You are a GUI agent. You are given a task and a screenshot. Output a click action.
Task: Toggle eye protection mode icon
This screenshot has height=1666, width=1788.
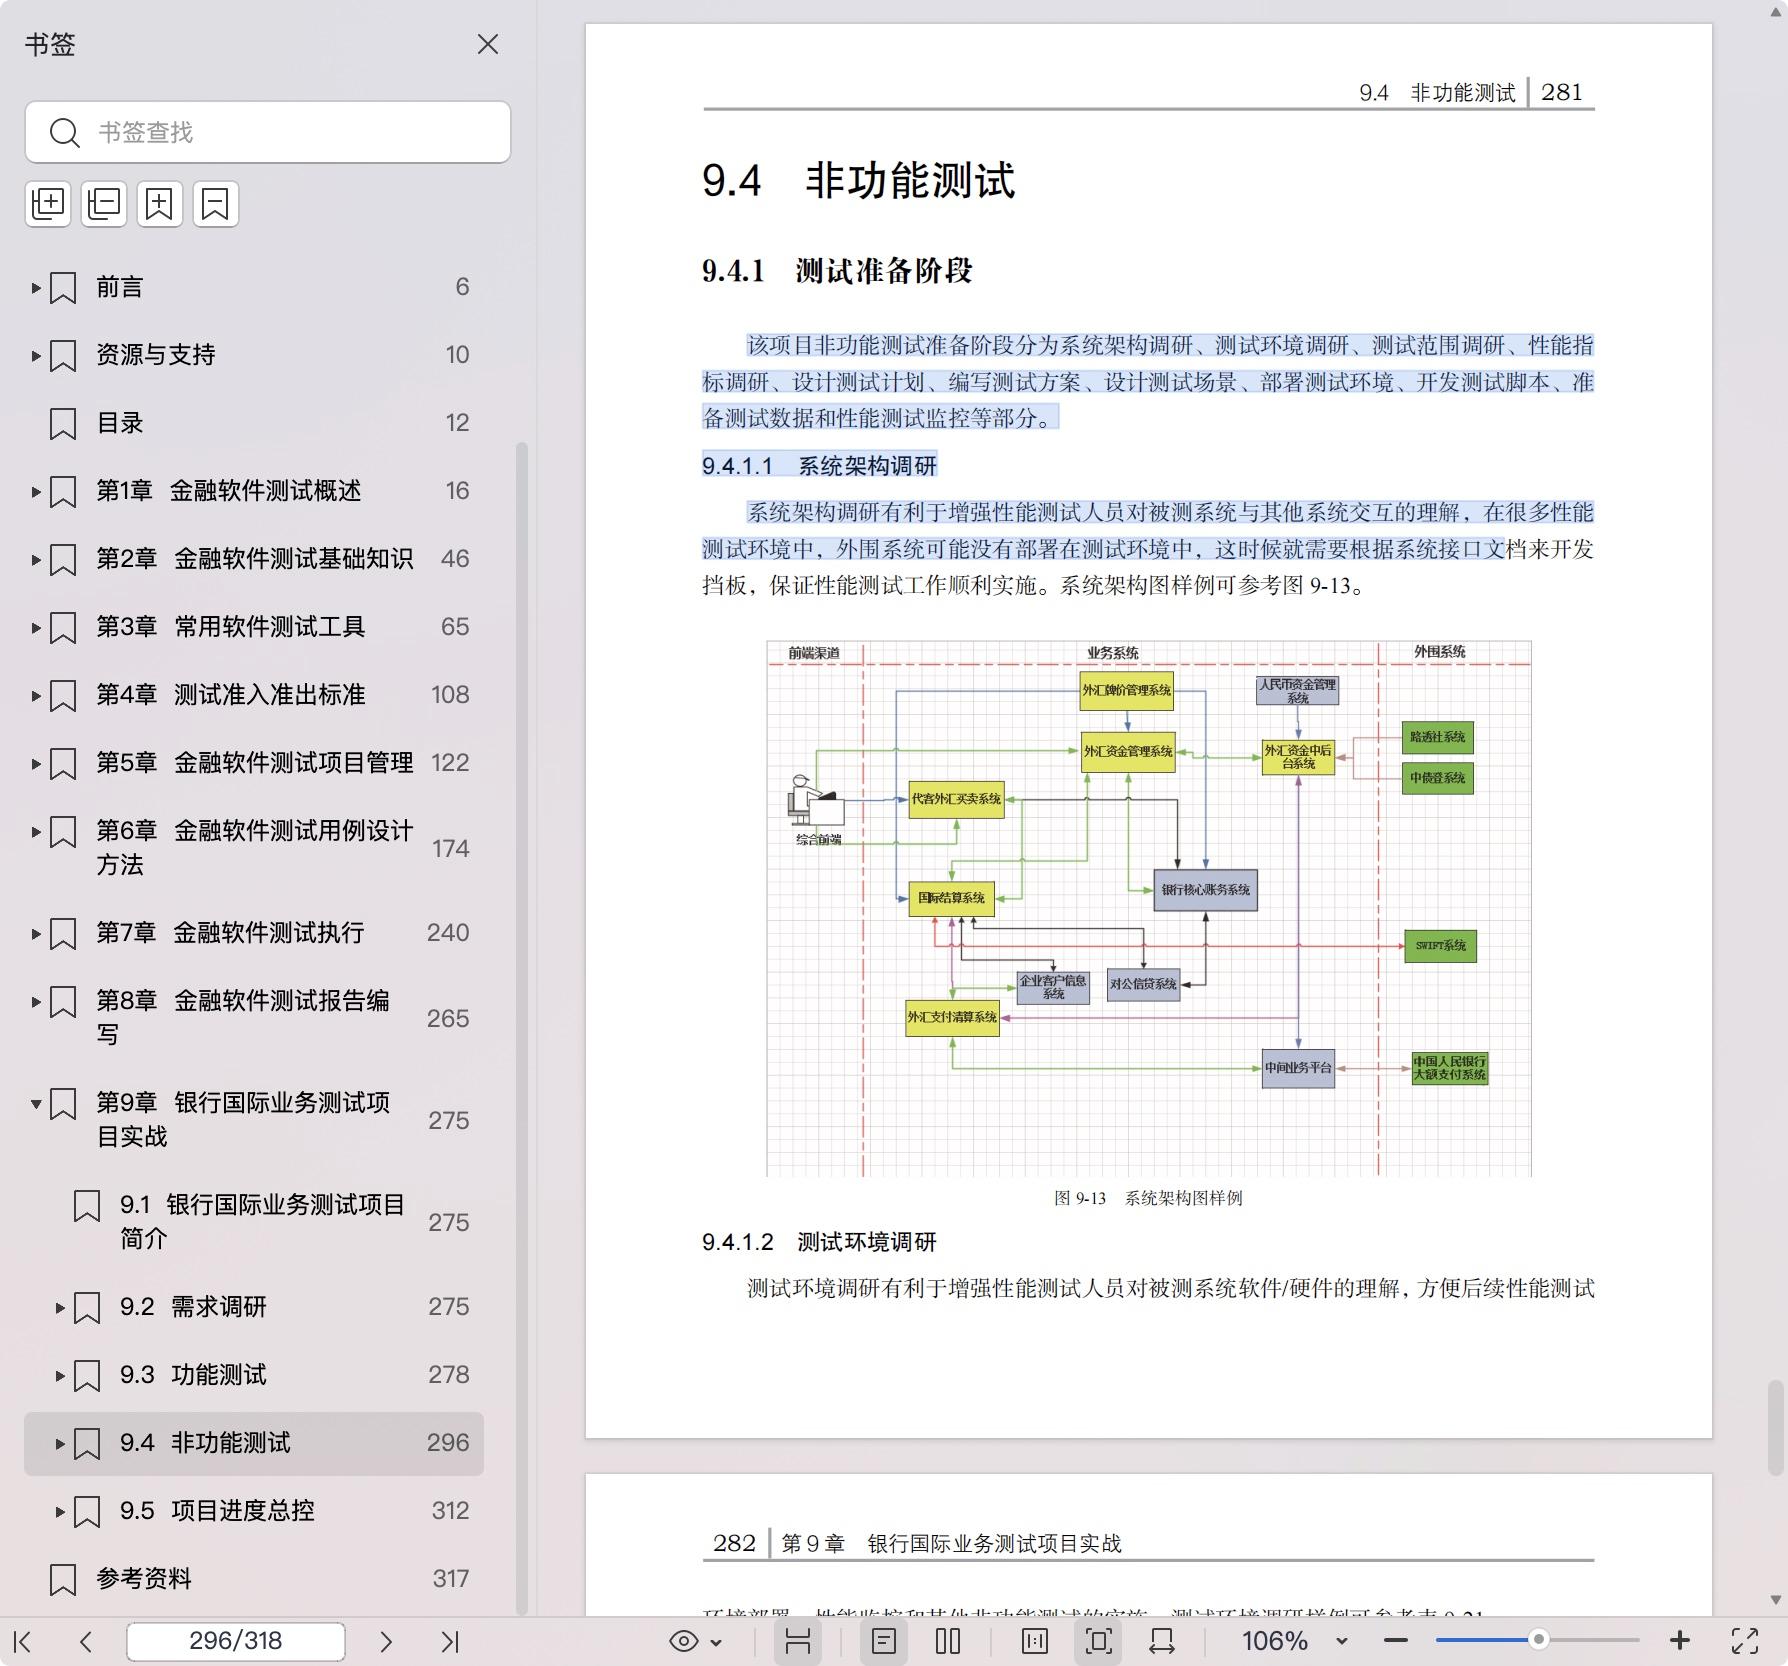point(684,1641)
